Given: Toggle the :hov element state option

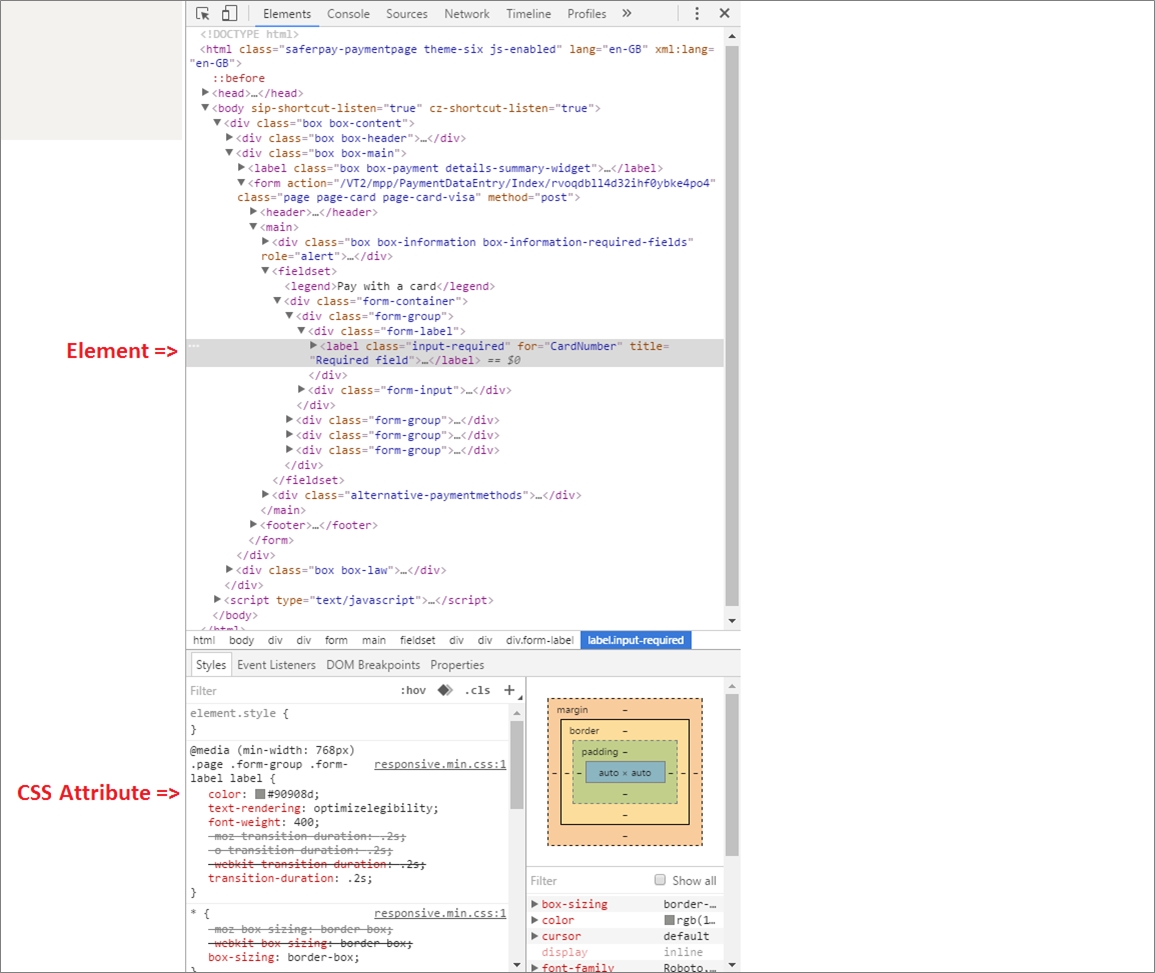Looking at the screenshot, I should pyautogui.click(x=412, y=690).
